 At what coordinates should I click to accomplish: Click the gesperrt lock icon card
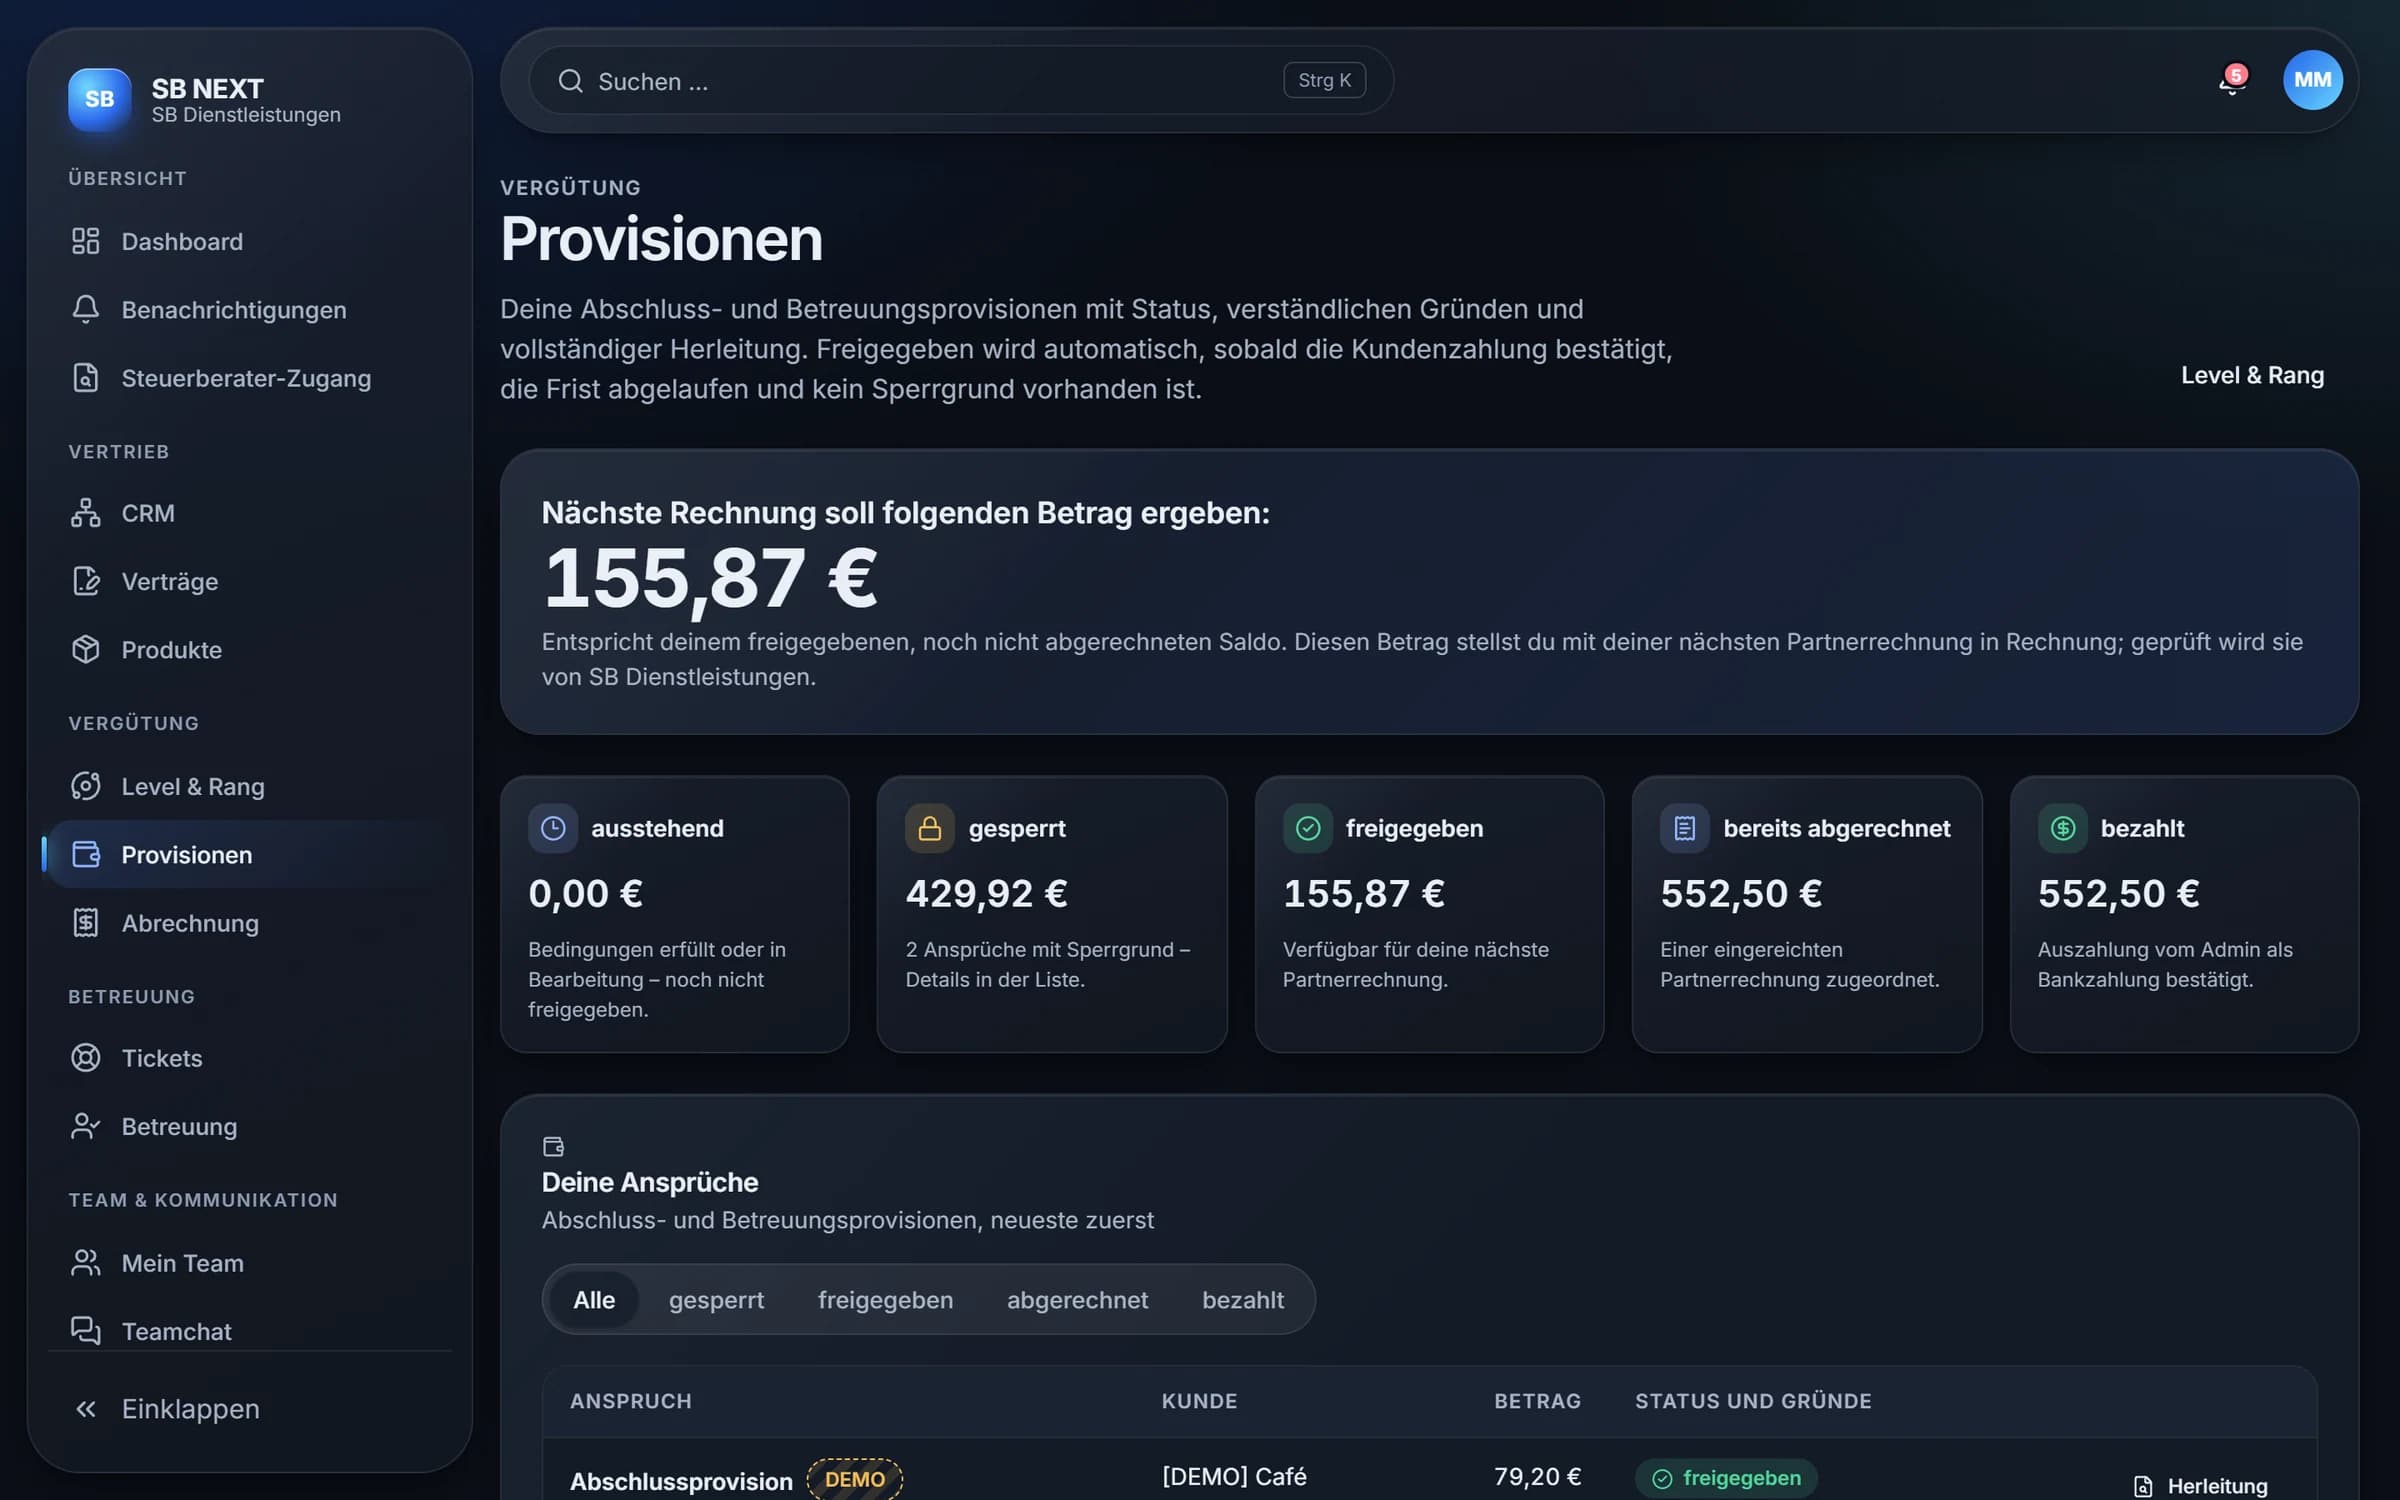pos(930,828)
